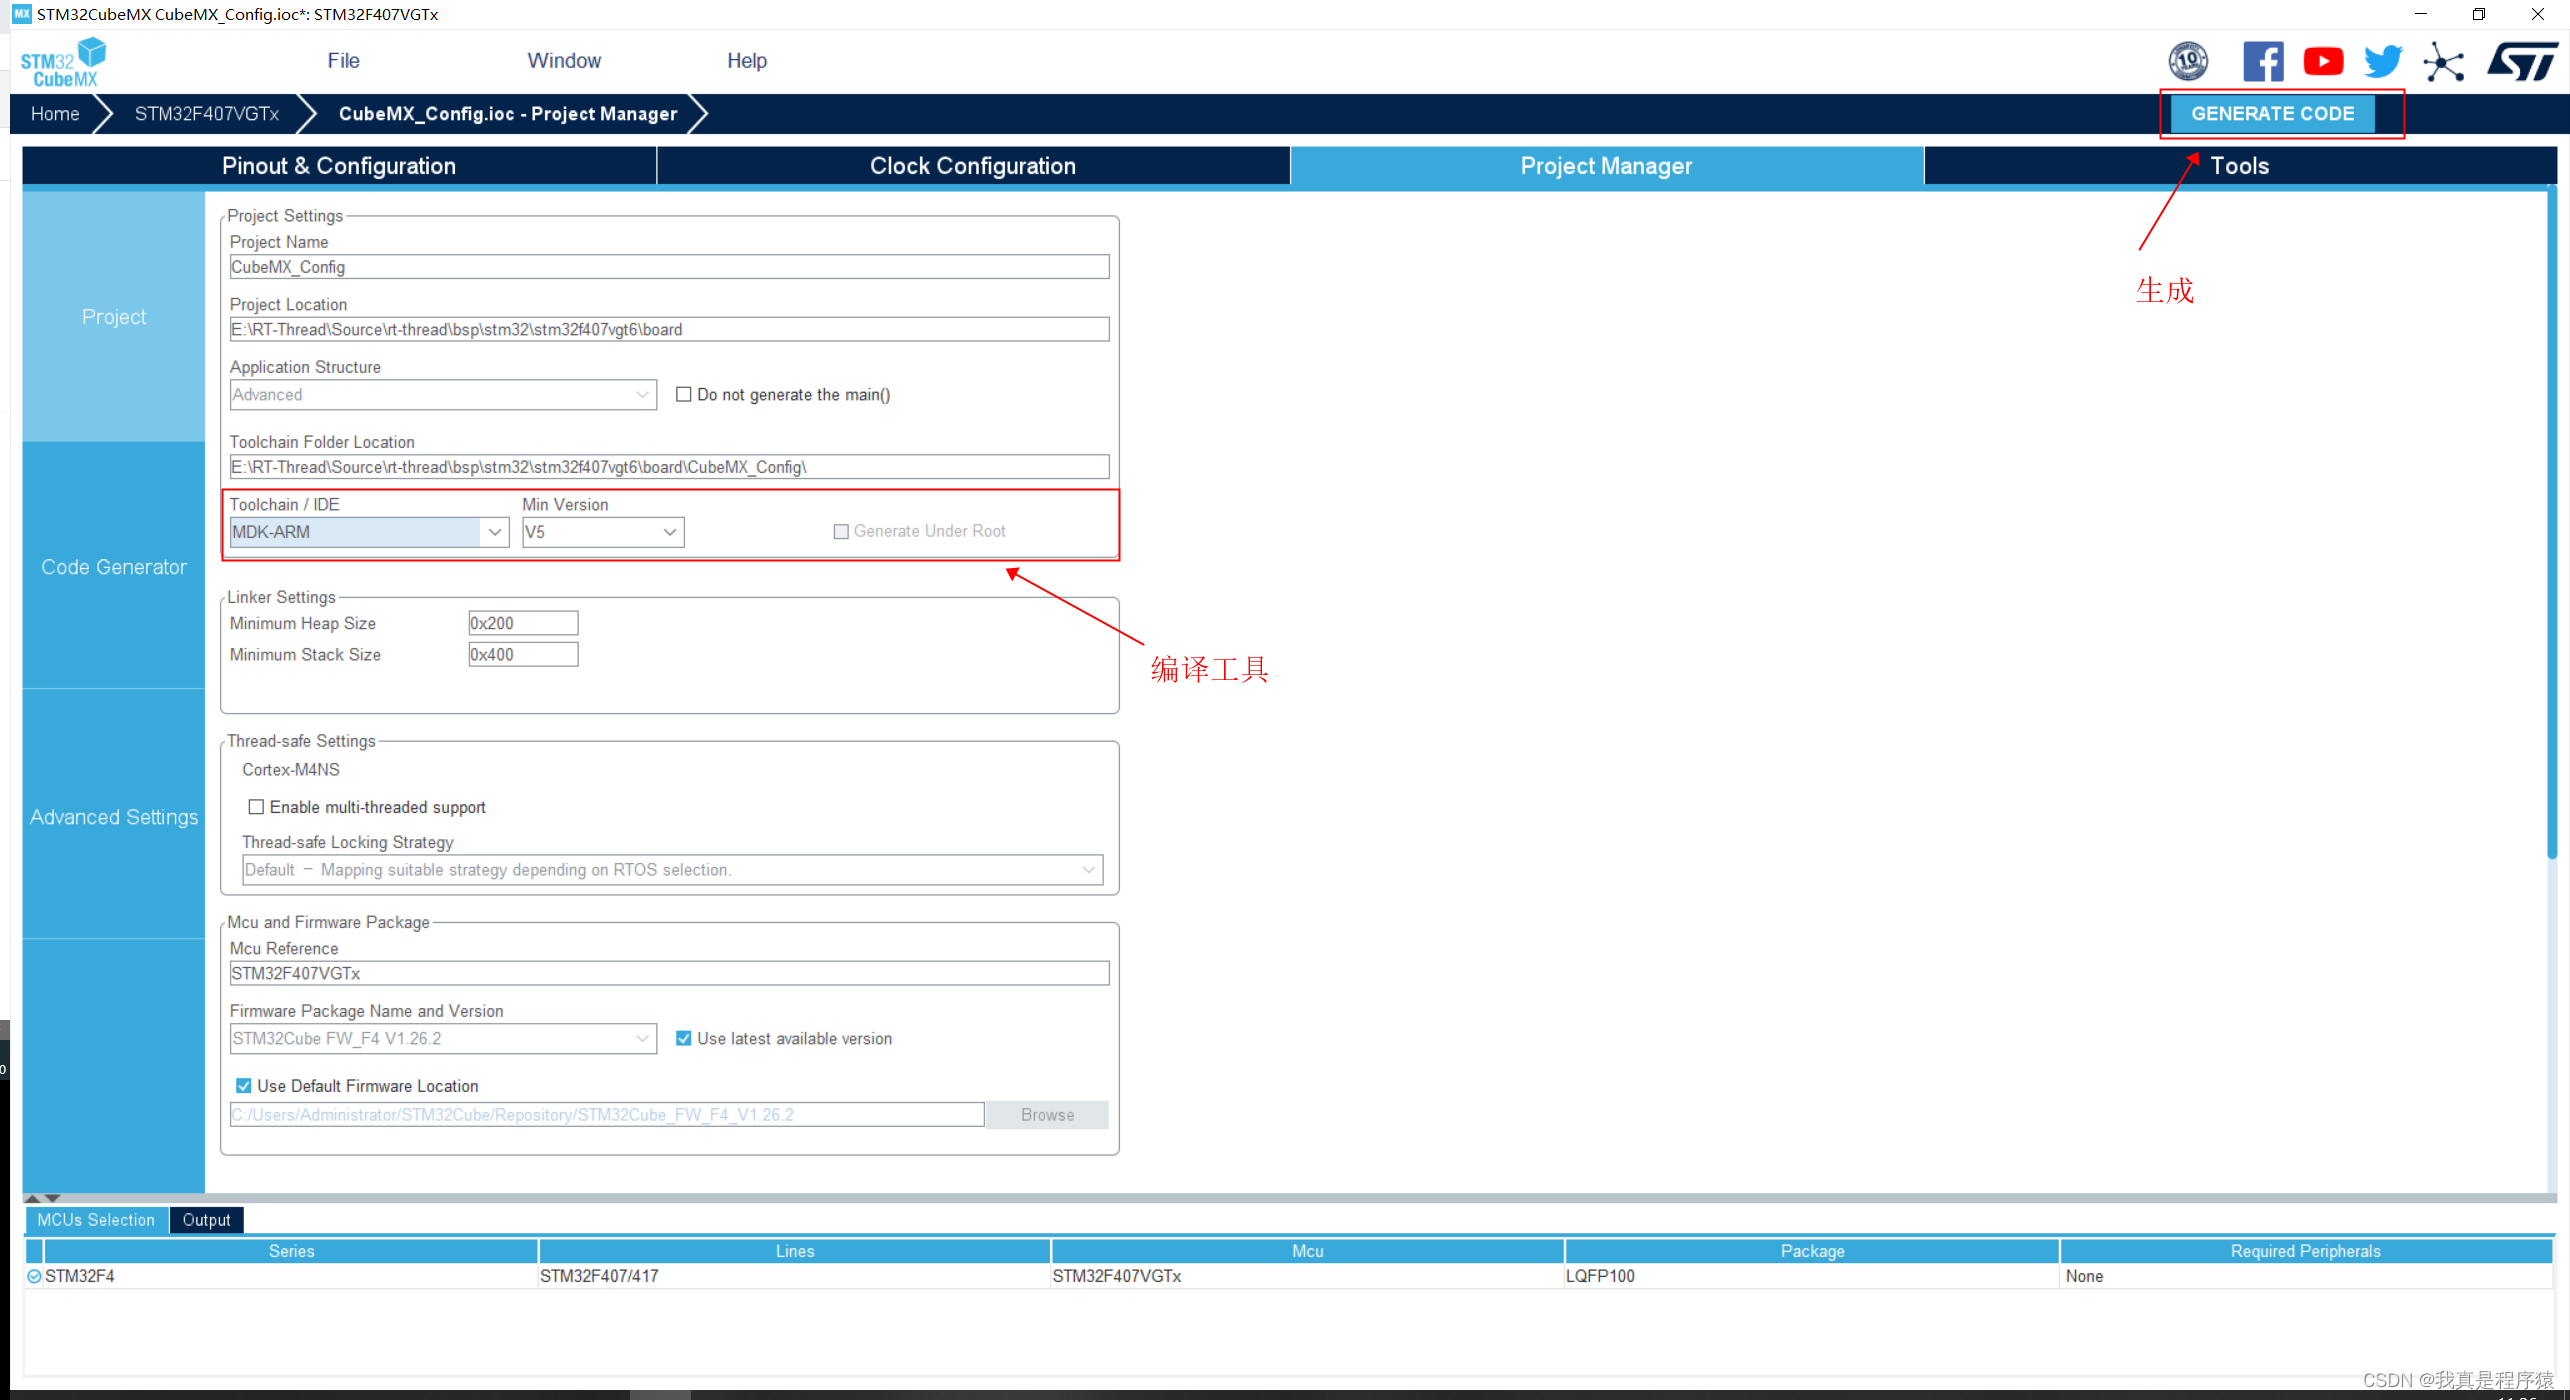Click the status icon beside STM32F4 row
Viewport: 2570px width, 1400px height.
point(34,1277)
